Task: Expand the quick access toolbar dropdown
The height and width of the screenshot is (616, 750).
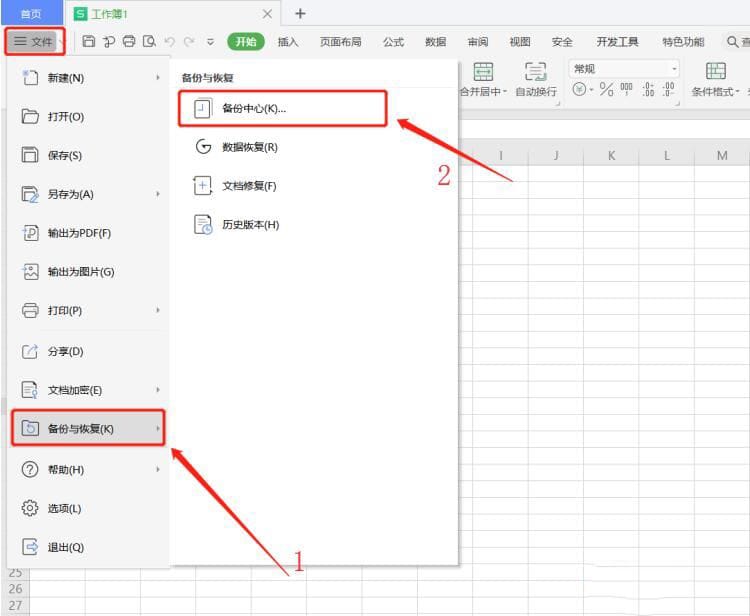Action: [x=210, y=42]
